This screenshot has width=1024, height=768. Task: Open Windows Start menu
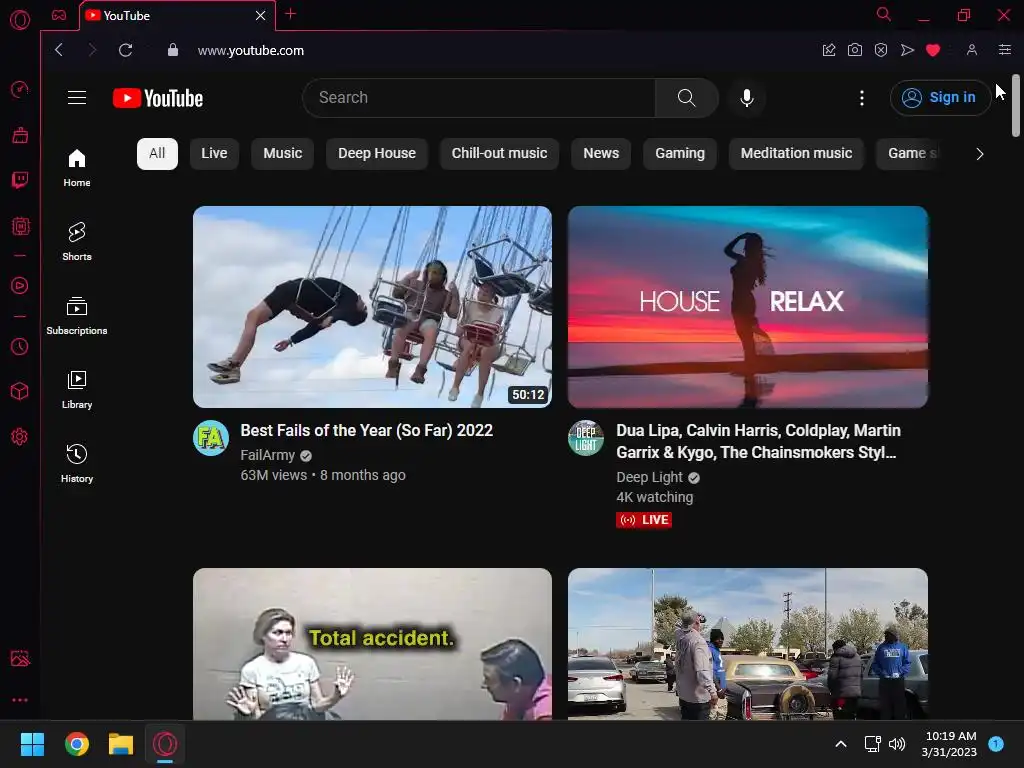pos(32,744)
